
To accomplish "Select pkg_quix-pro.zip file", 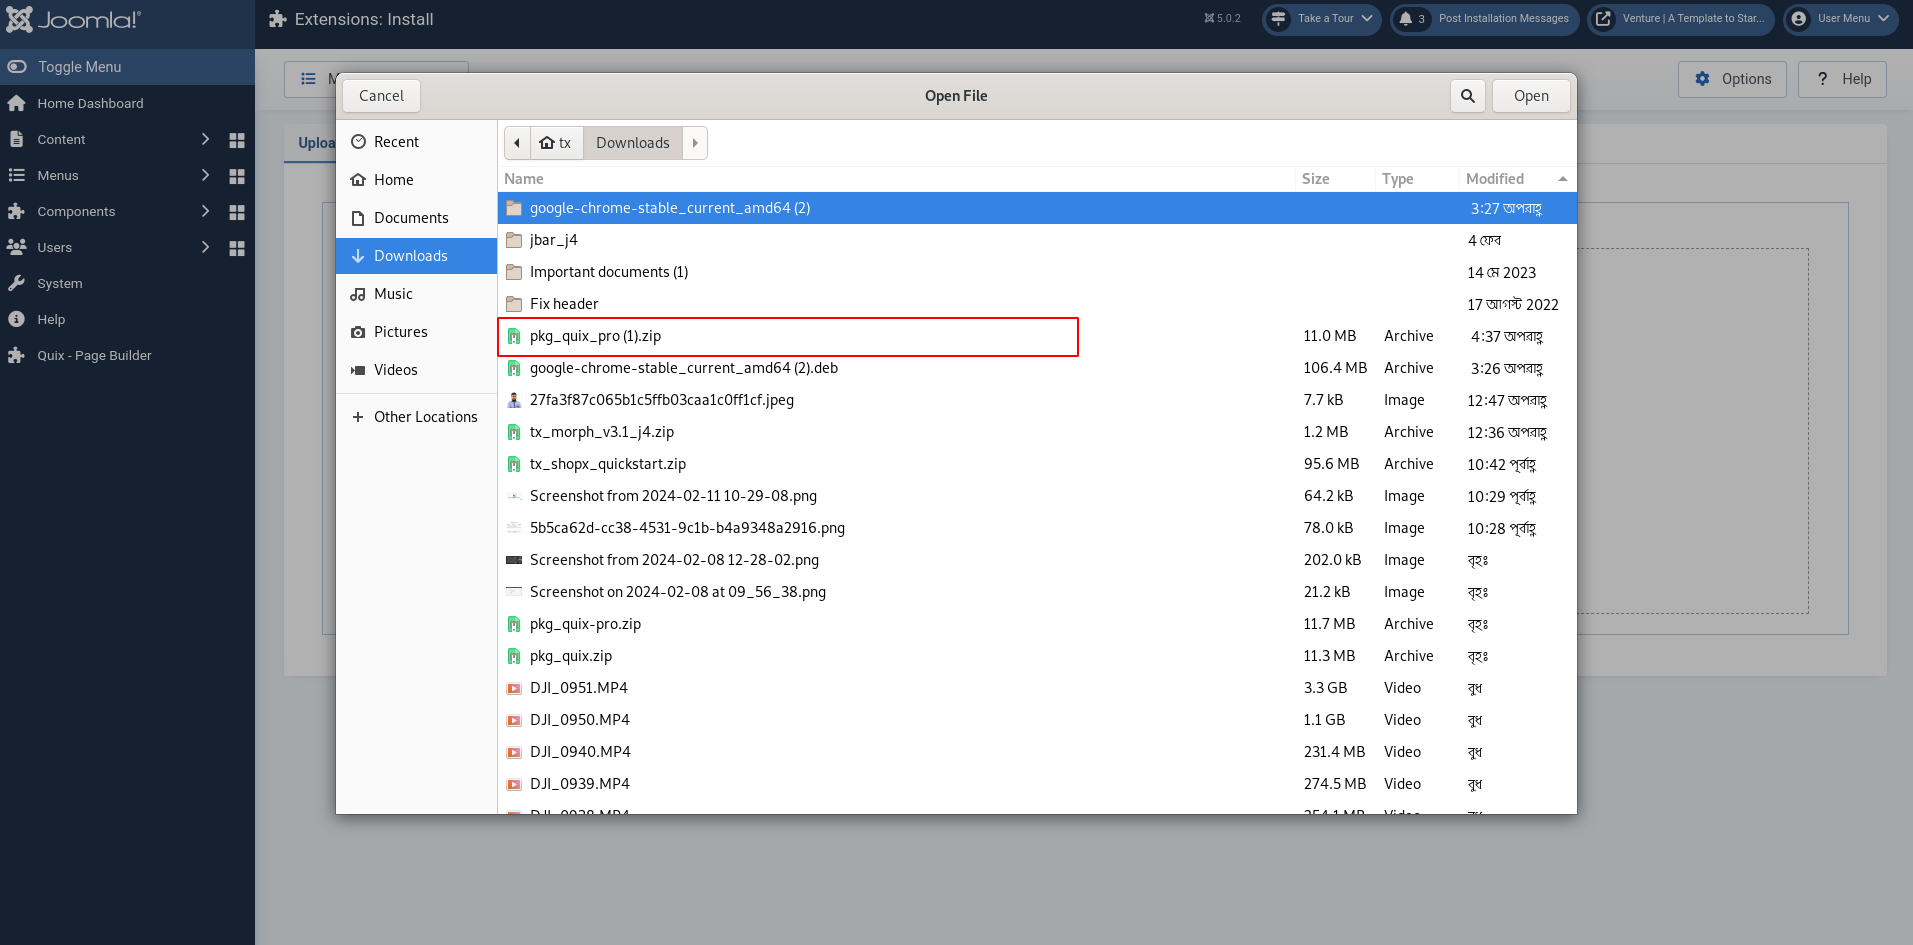I will click(1037, 624).
